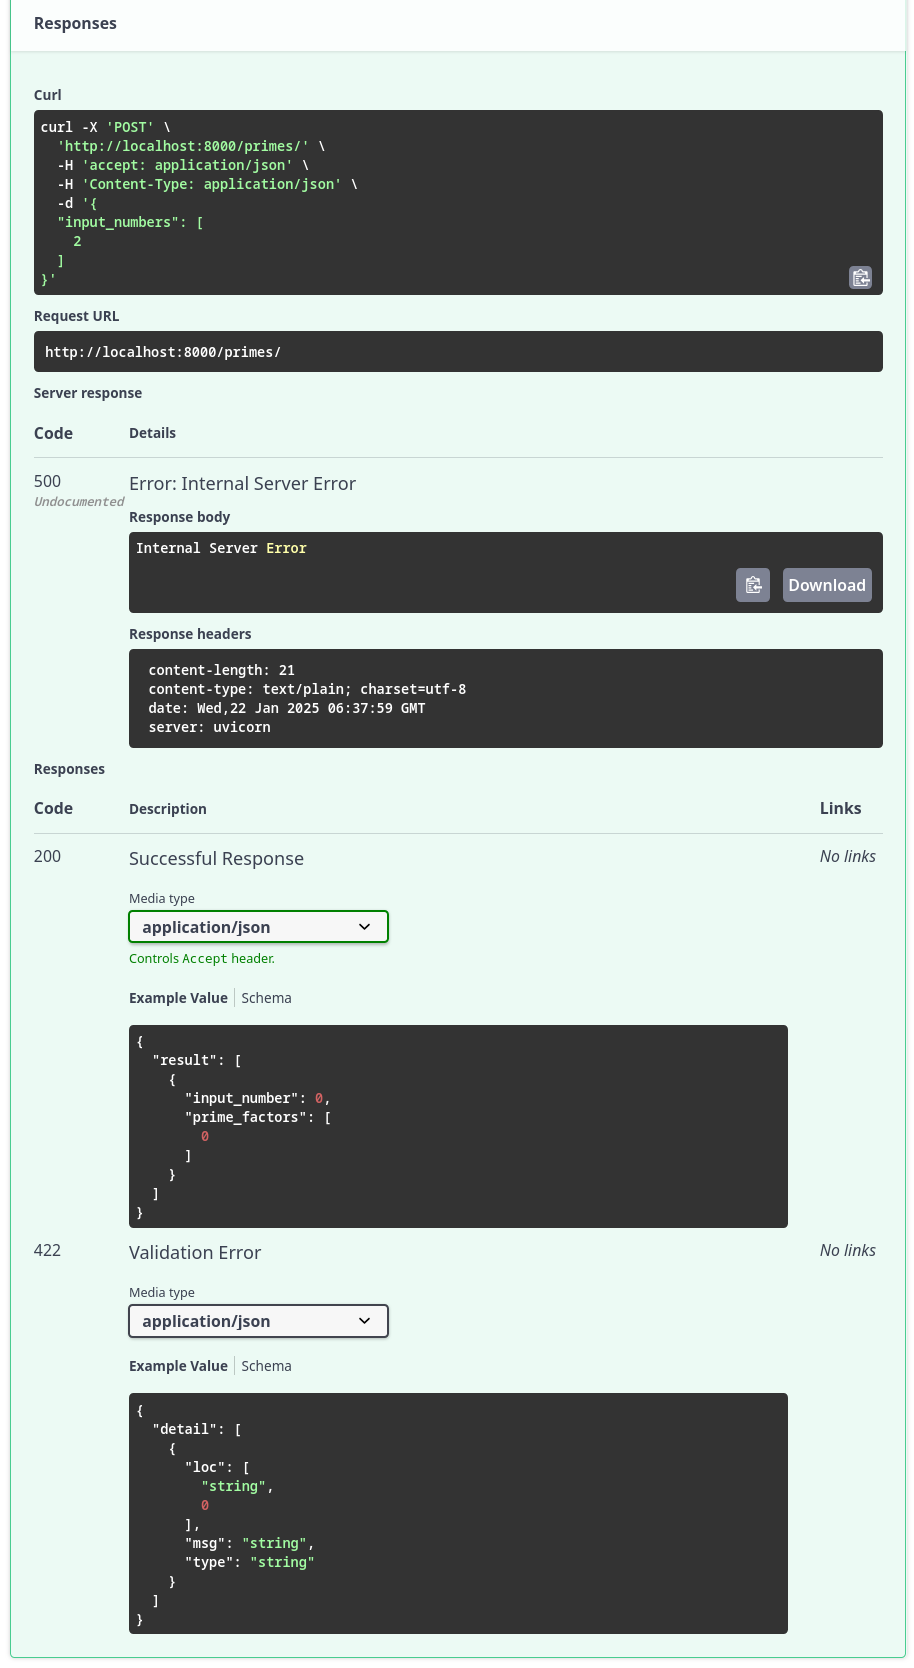914x1668 pixels.
Task: Open media type dropdown for 200 response
Action: point(258,927)
